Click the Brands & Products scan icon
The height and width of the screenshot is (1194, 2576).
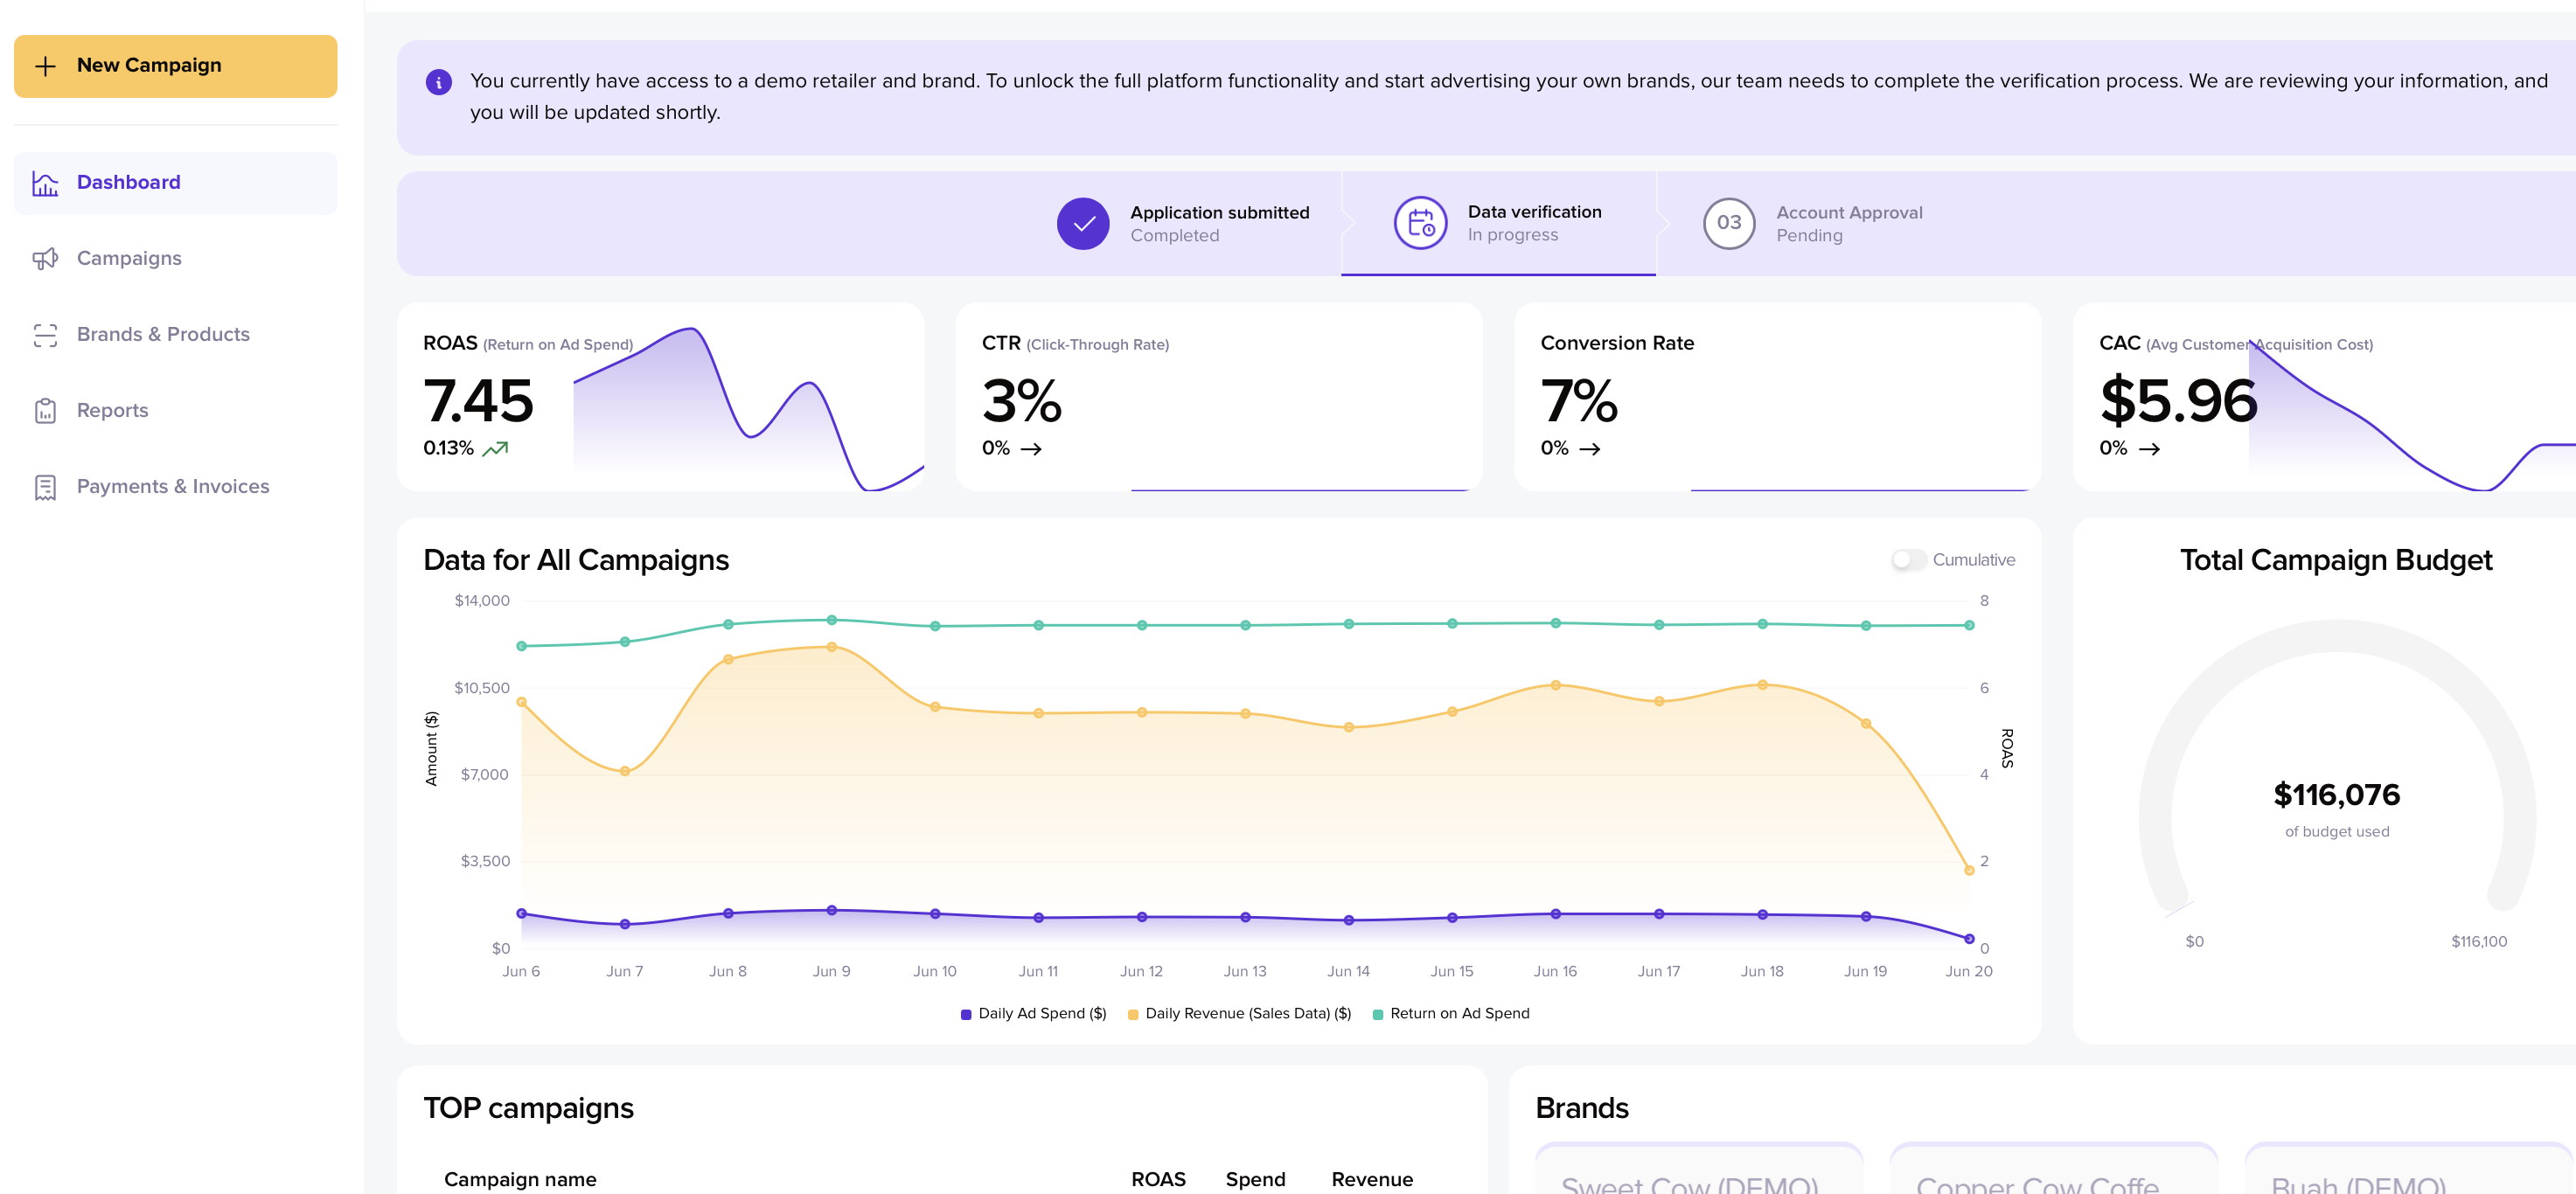coord(45,335)
